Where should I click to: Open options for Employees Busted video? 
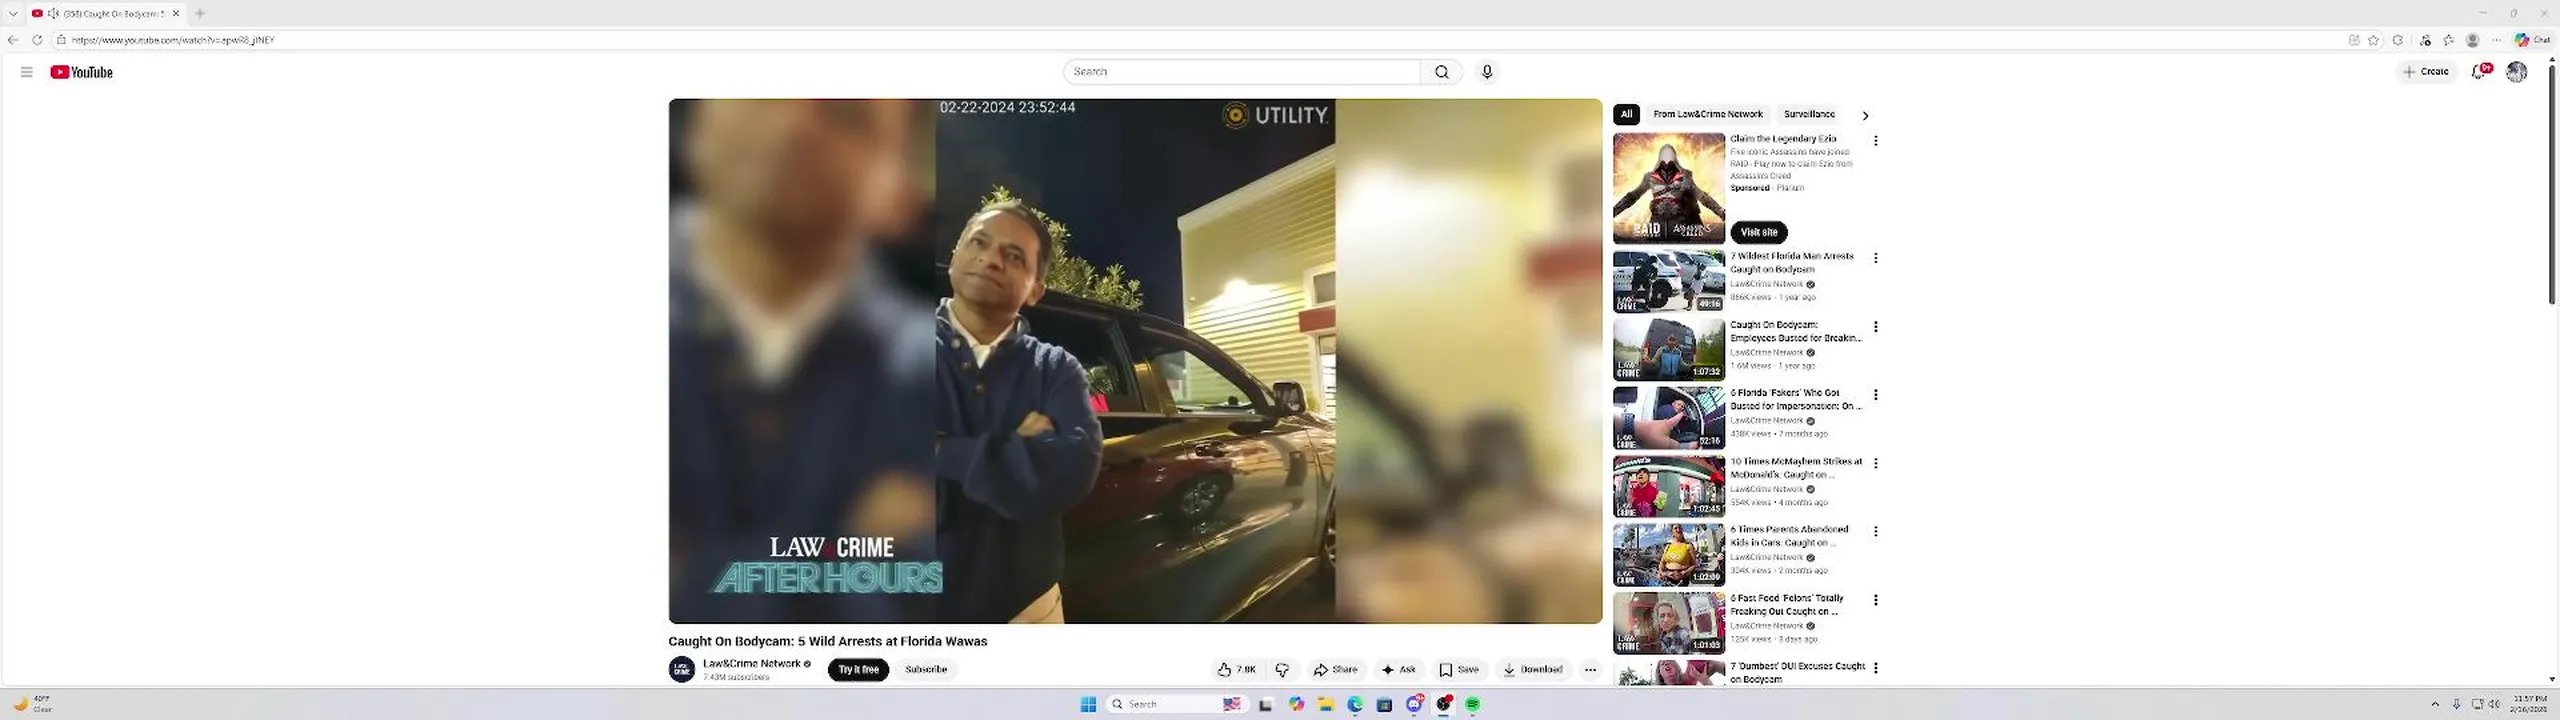pos(1876,327)
